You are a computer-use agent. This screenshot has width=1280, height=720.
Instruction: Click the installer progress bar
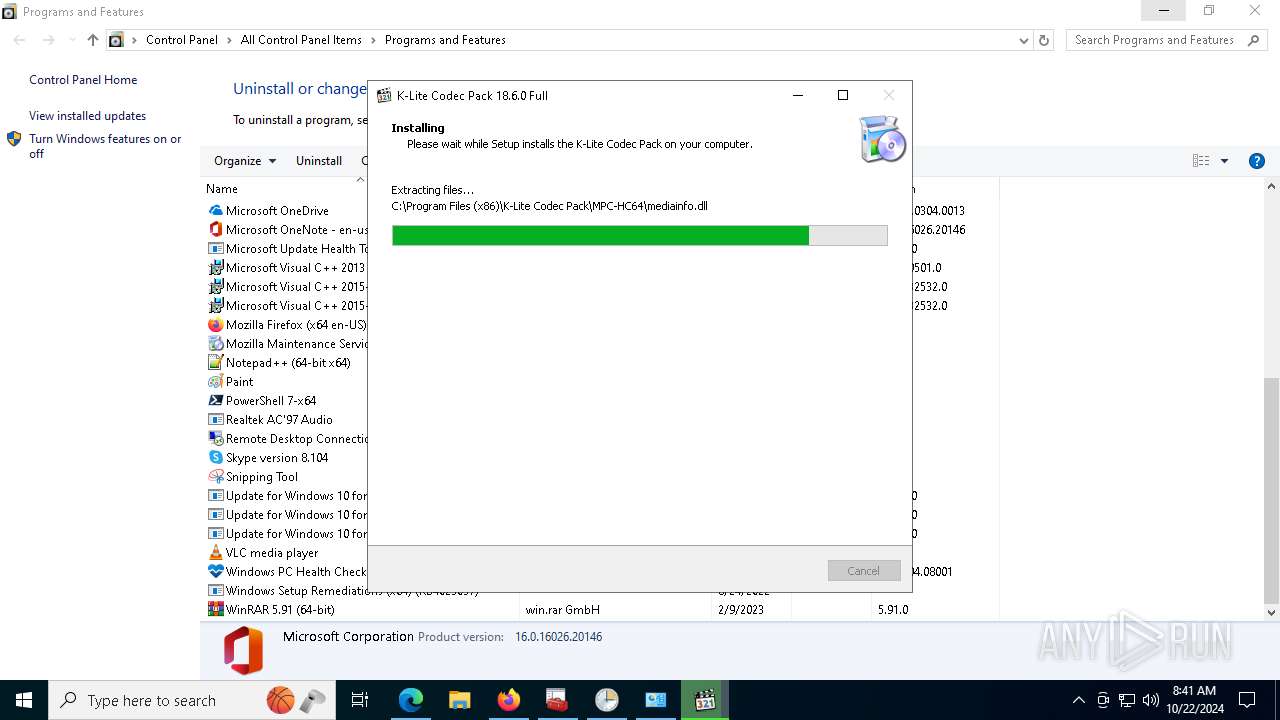(x=640, y=235)
